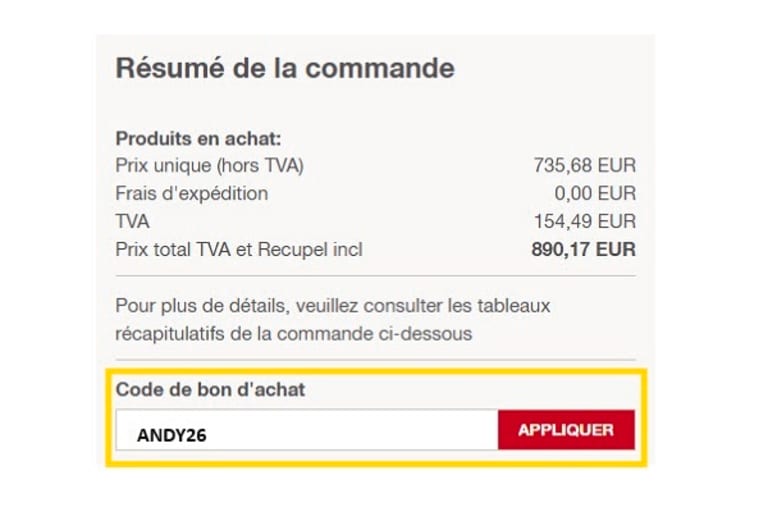Select the 'Frais d'expédition' row label
The height and width of the screenshot is (512, 768).
192,194
